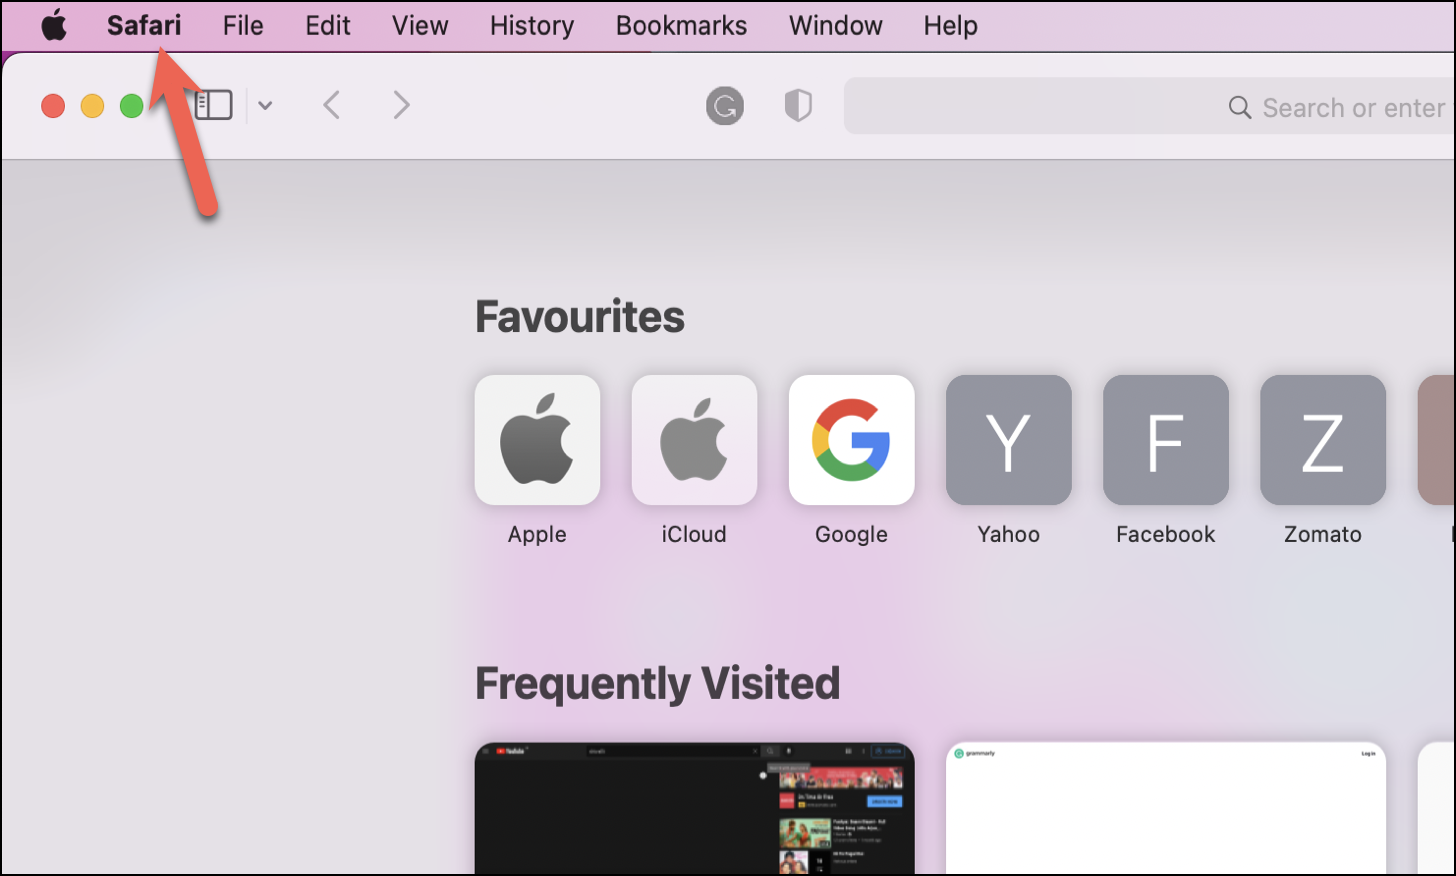Screen dimensions: 1456x876
Task: Minimize the Safari window with yellow button
Action: pyautogui.click(x=92, y=106)
